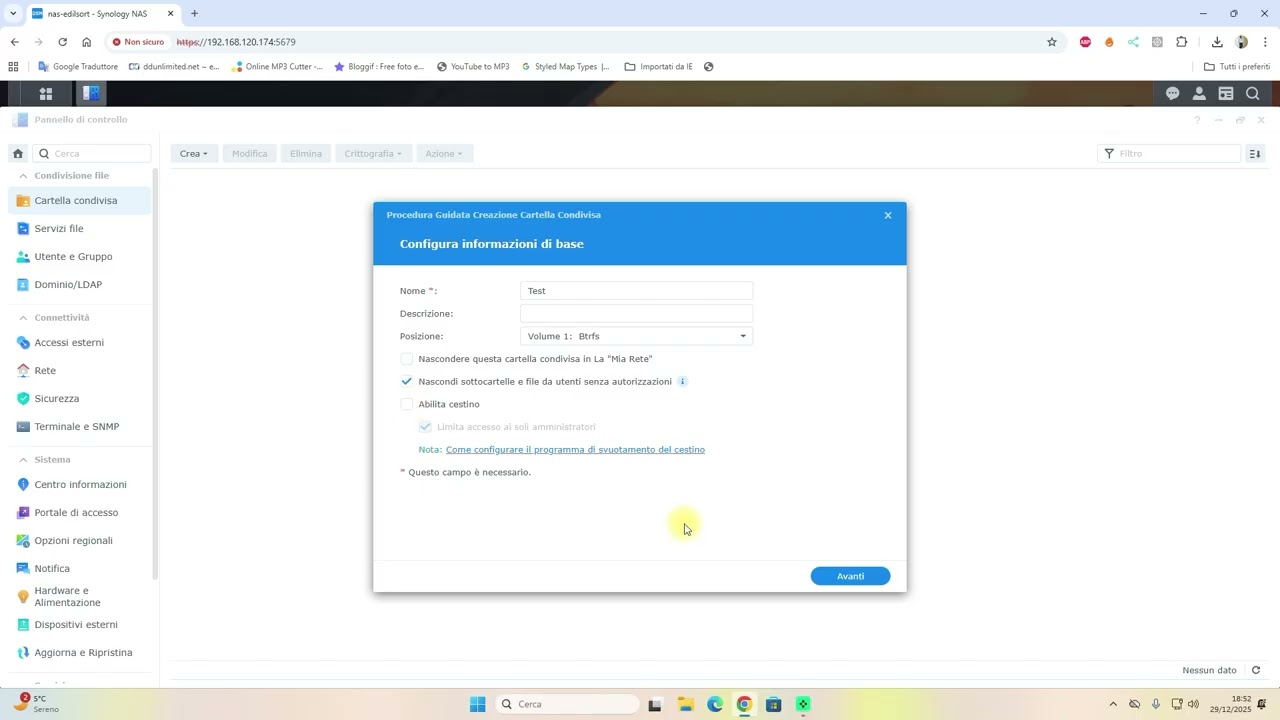Viewport: 1280px width, 720px height.
Task: Open Tutti i preferiti bookmarks folder
Action: tap(1237, 67)
